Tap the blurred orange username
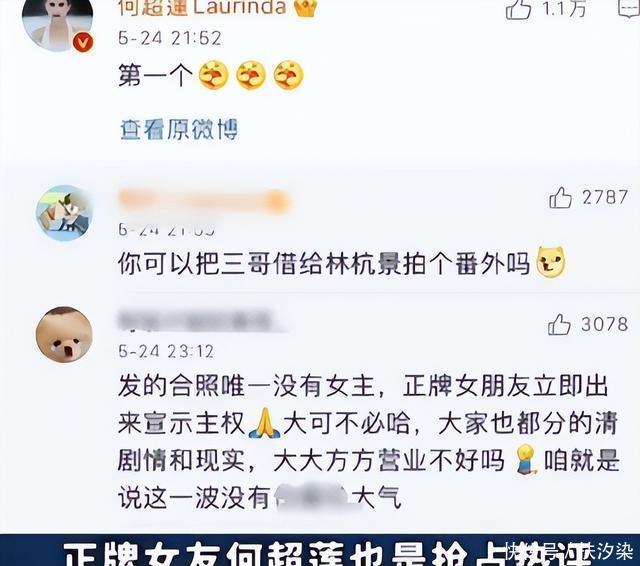The height and width of the screenshot is (566, 640). [204, 202]
